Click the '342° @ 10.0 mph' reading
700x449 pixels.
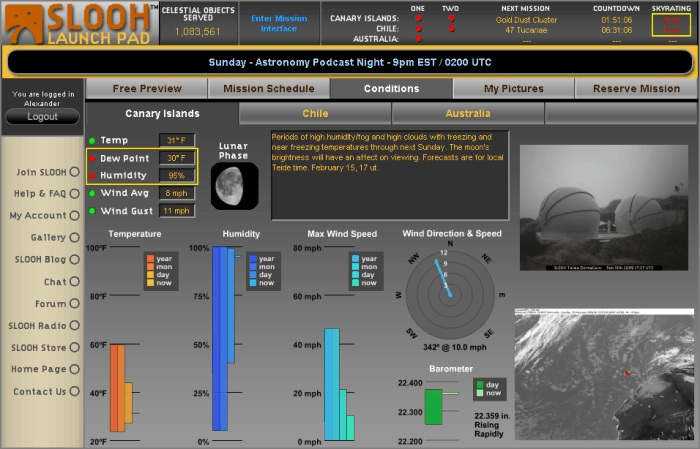(454, 347)
